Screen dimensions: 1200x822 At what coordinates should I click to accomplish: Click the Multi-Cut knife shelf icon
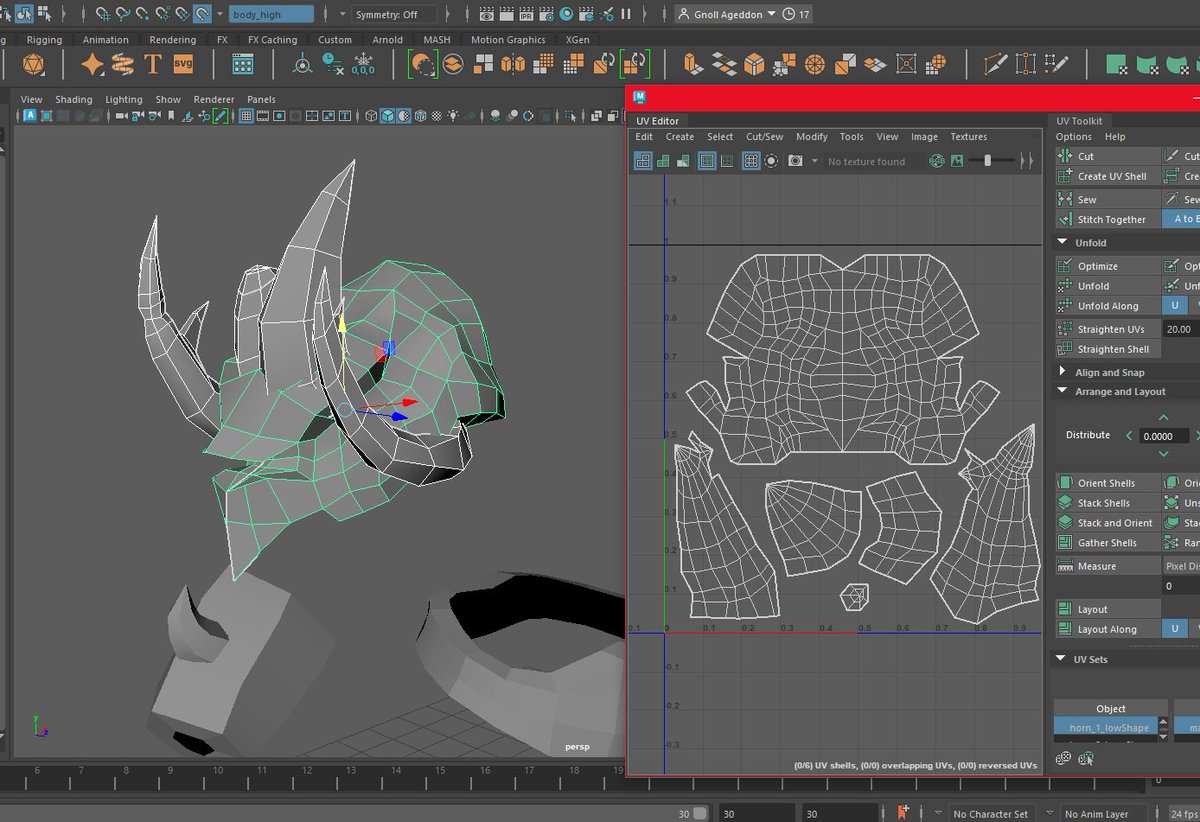pyautogui.click(x=995, y=65)
